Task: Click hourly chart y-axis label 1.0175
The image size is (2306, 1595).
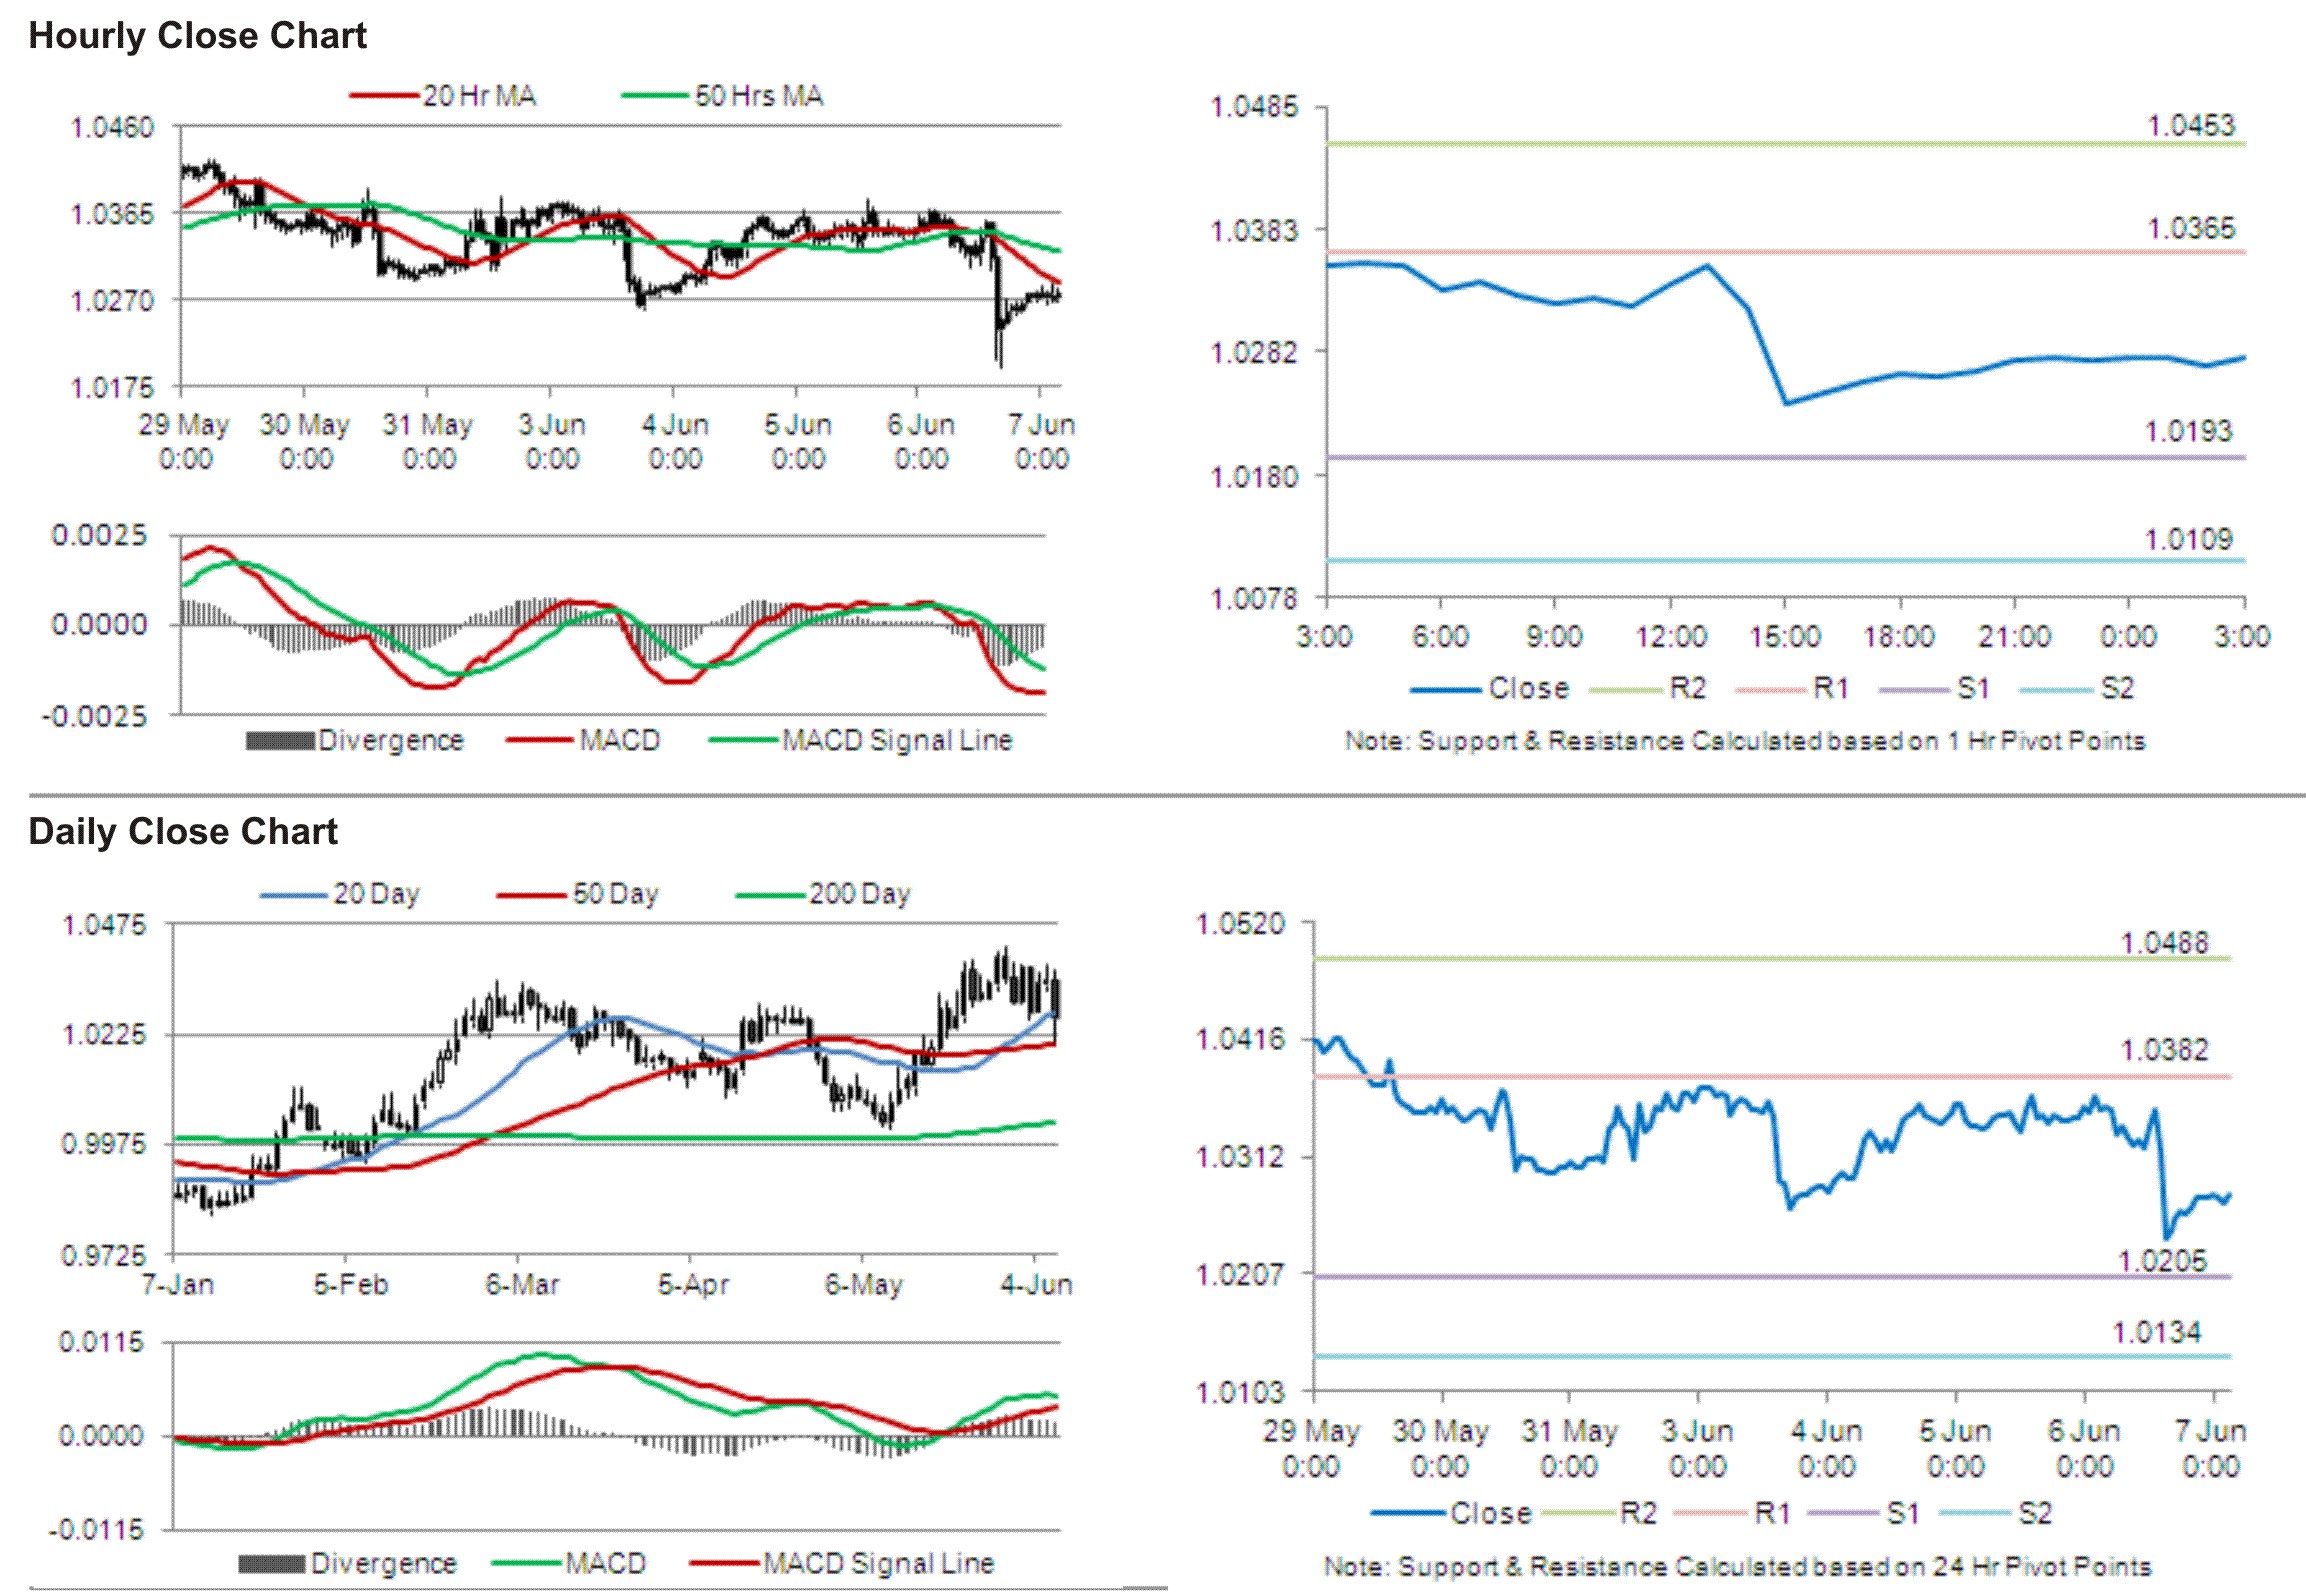Action: click(x=112, y=388)
